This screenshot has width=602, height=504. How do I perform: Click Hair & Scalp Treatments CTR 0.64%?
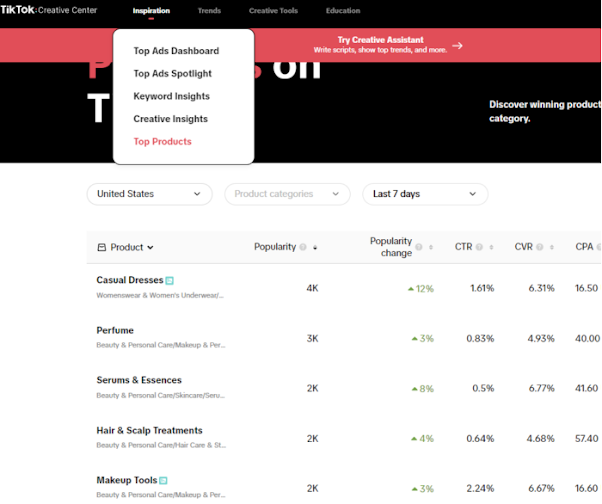480,438
